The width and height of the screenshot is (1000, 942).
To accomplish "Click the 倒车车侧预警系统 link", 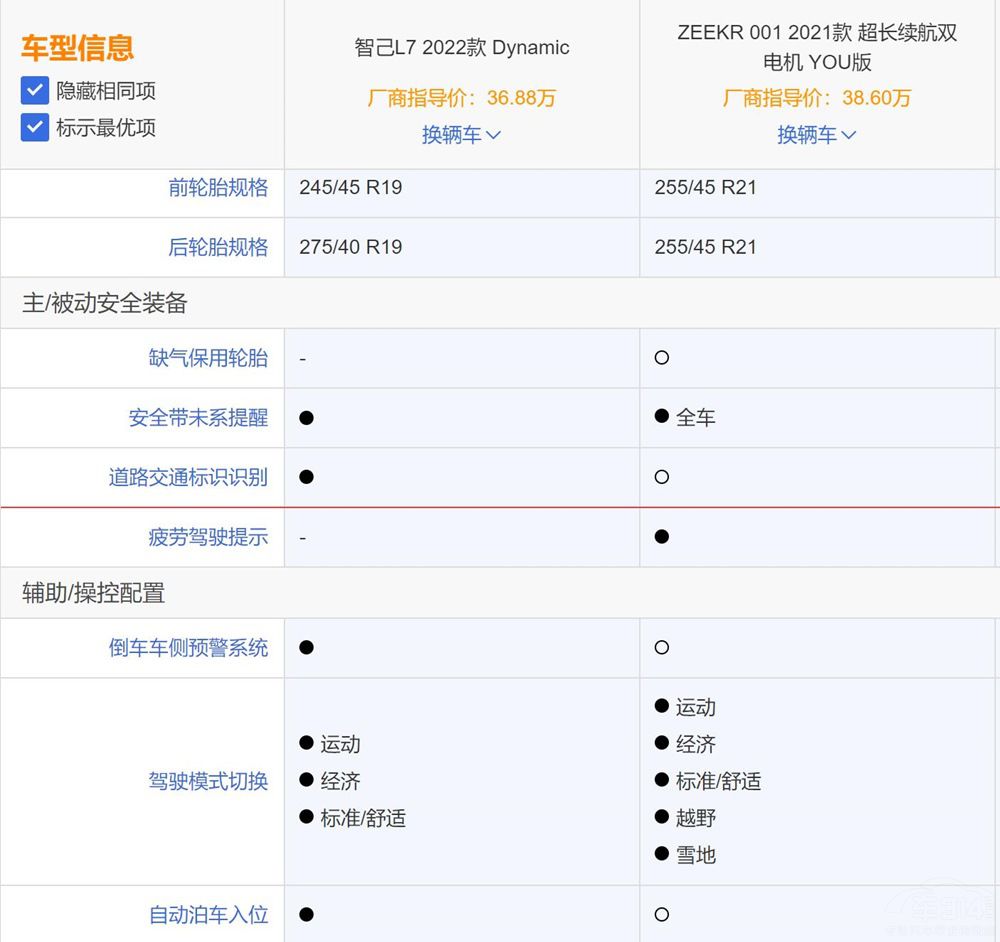I will click(188, 648).
